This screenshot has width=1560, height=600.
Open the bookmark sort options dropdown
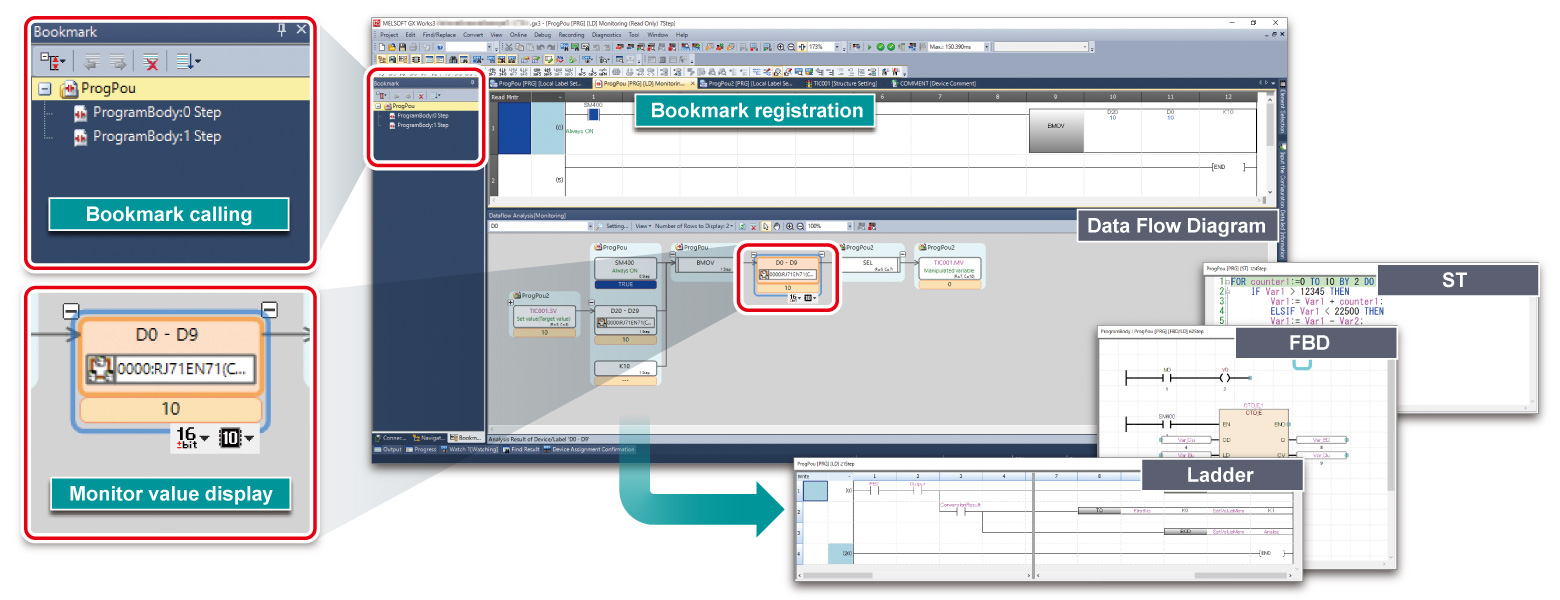pos(188,62)
